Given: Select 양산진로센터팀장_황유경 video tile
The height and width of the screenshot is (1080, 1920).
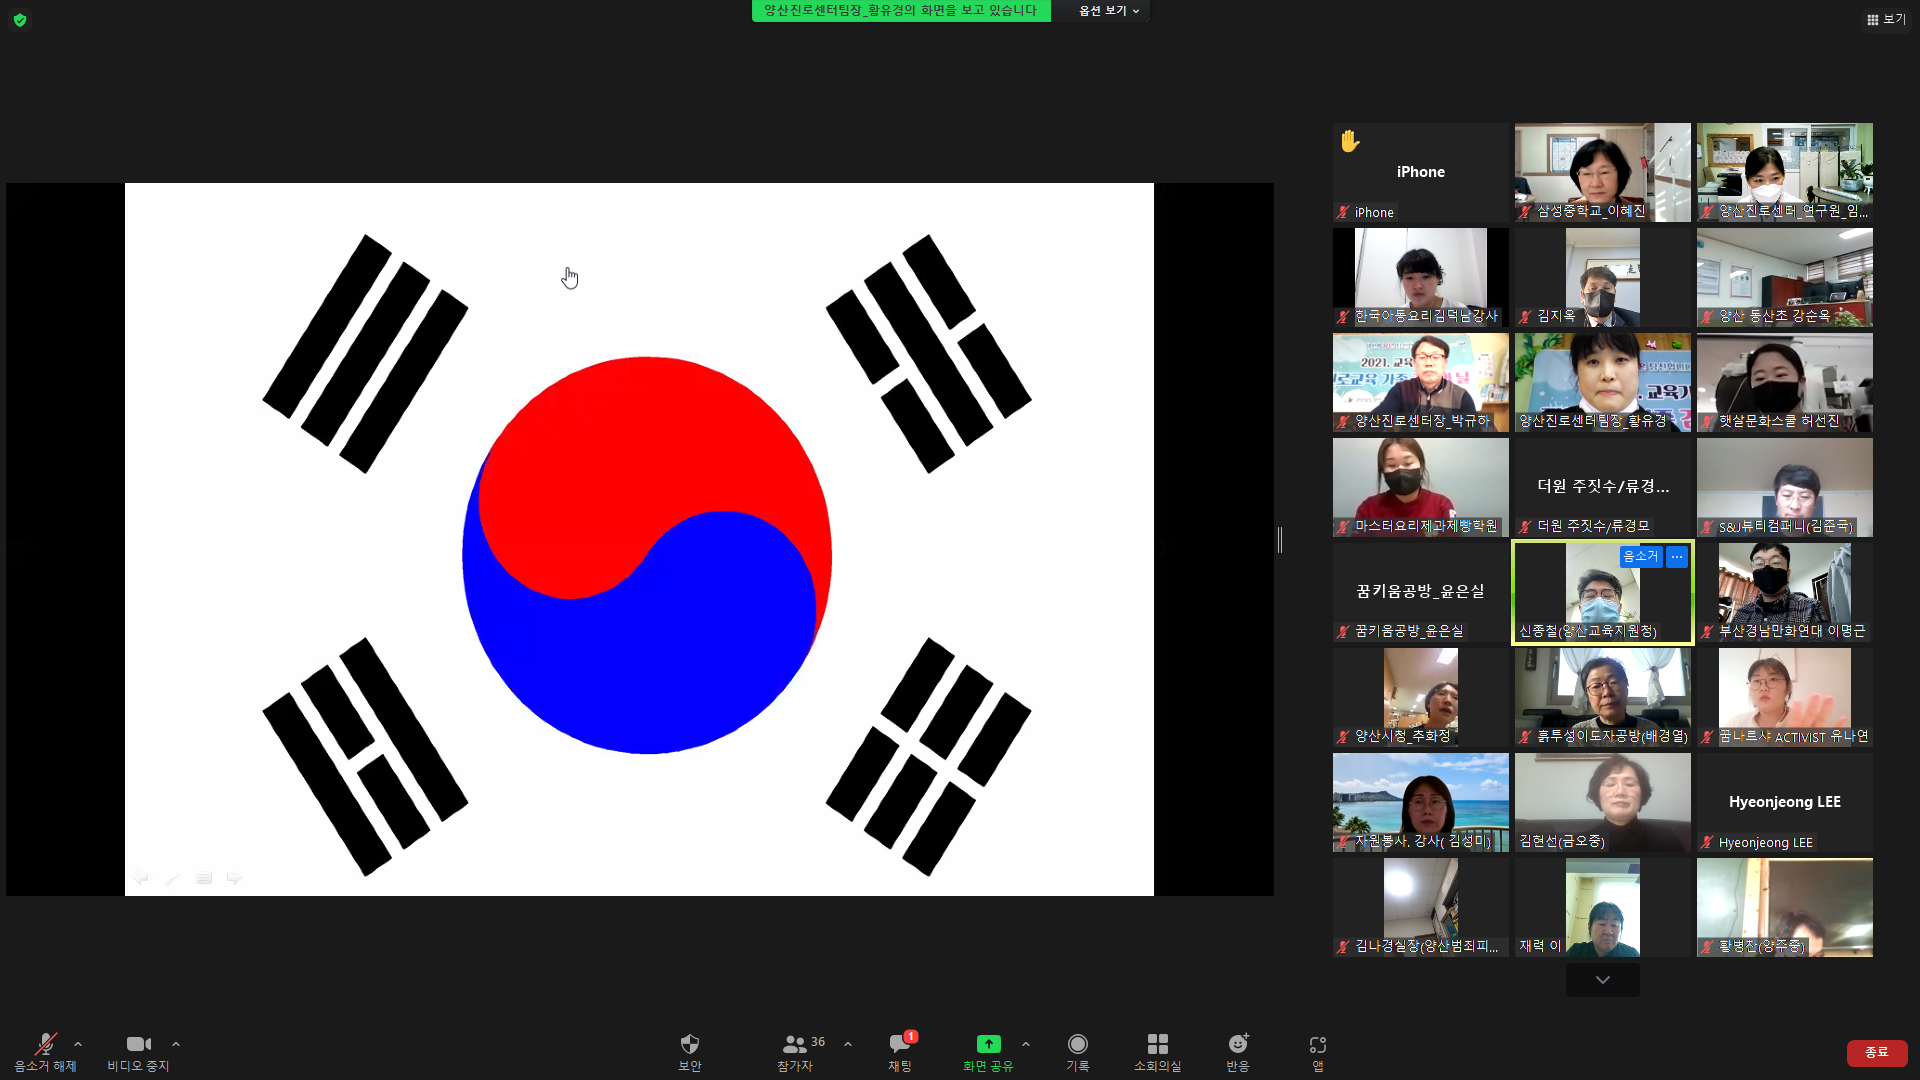Looking at the screenshot, I should 1602,382.
